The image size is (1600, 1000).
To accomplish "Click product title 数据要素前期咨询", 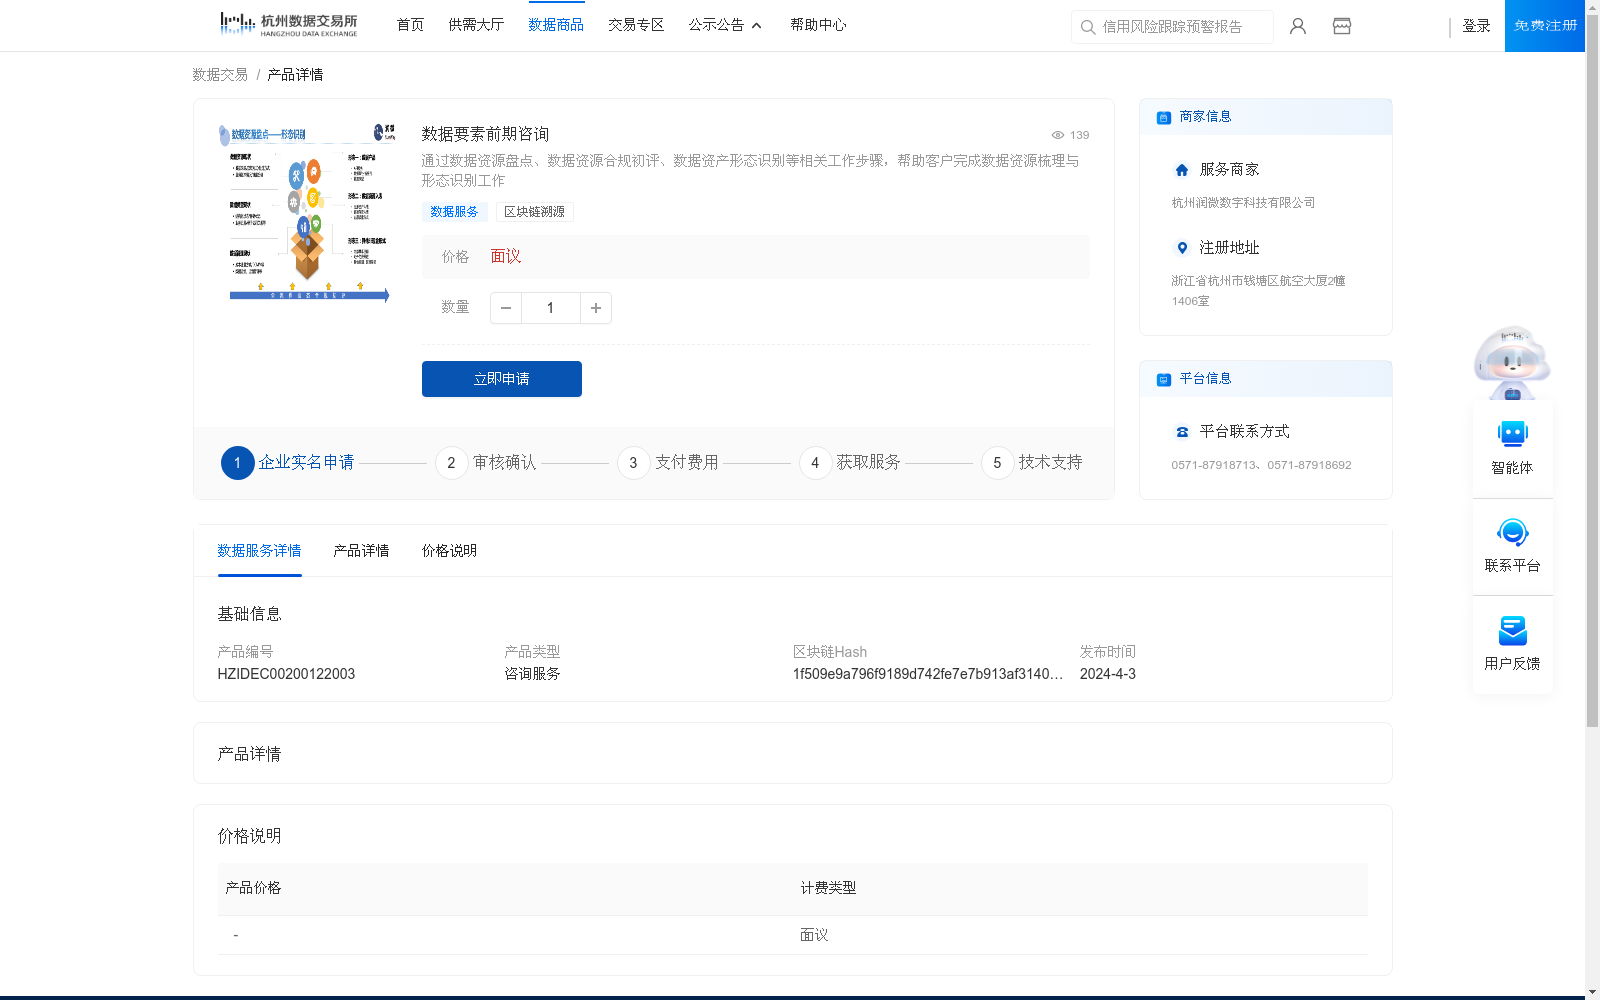I will [485, 134].
